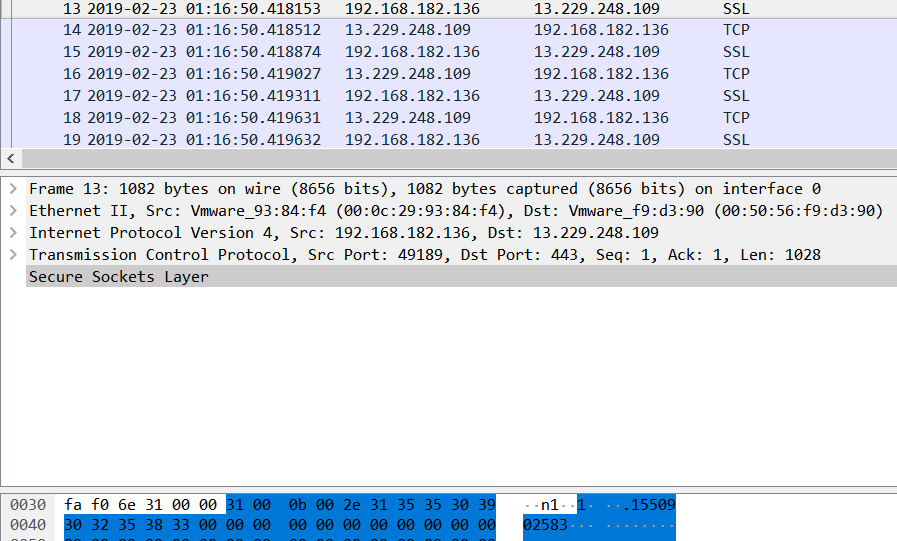Viewport: 897px width, 541px height.
Task: Click ASCII text 02583 in bytes pane
Action: 546,525
